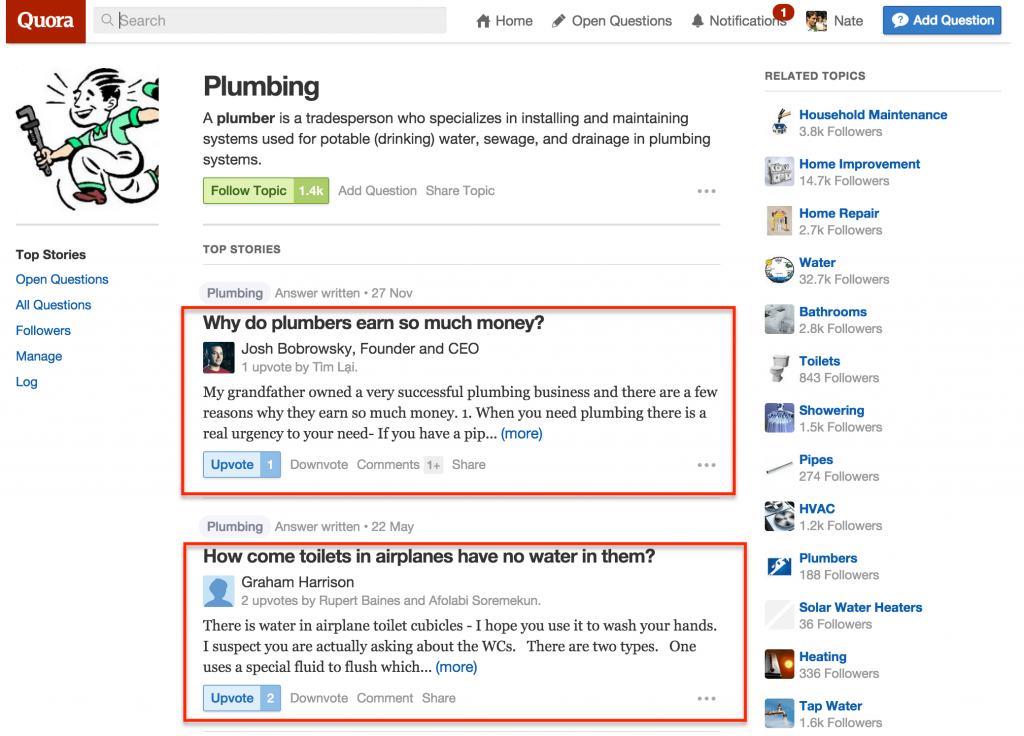Select All Questions in the left sidebar
Image resolution: width=1024 pixels, height=736 pixels.
point(54,305)
